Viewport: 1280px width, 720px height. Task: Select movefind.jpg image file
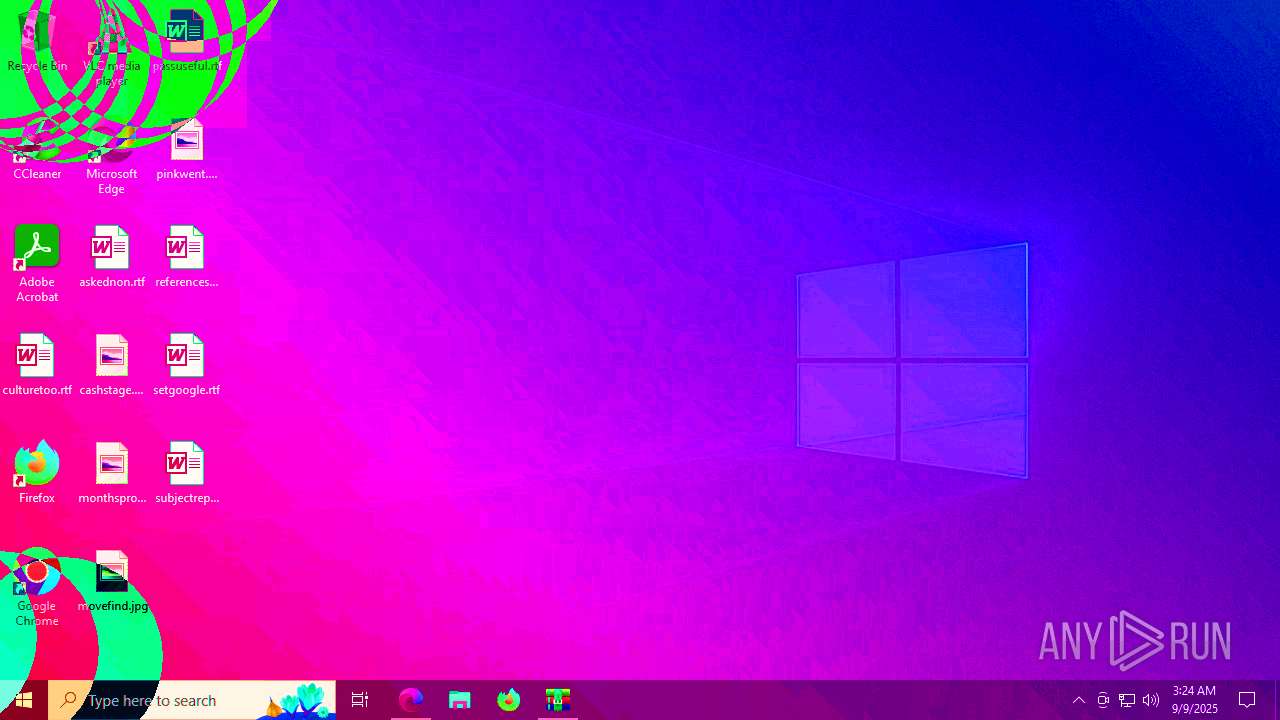[111, 582]
